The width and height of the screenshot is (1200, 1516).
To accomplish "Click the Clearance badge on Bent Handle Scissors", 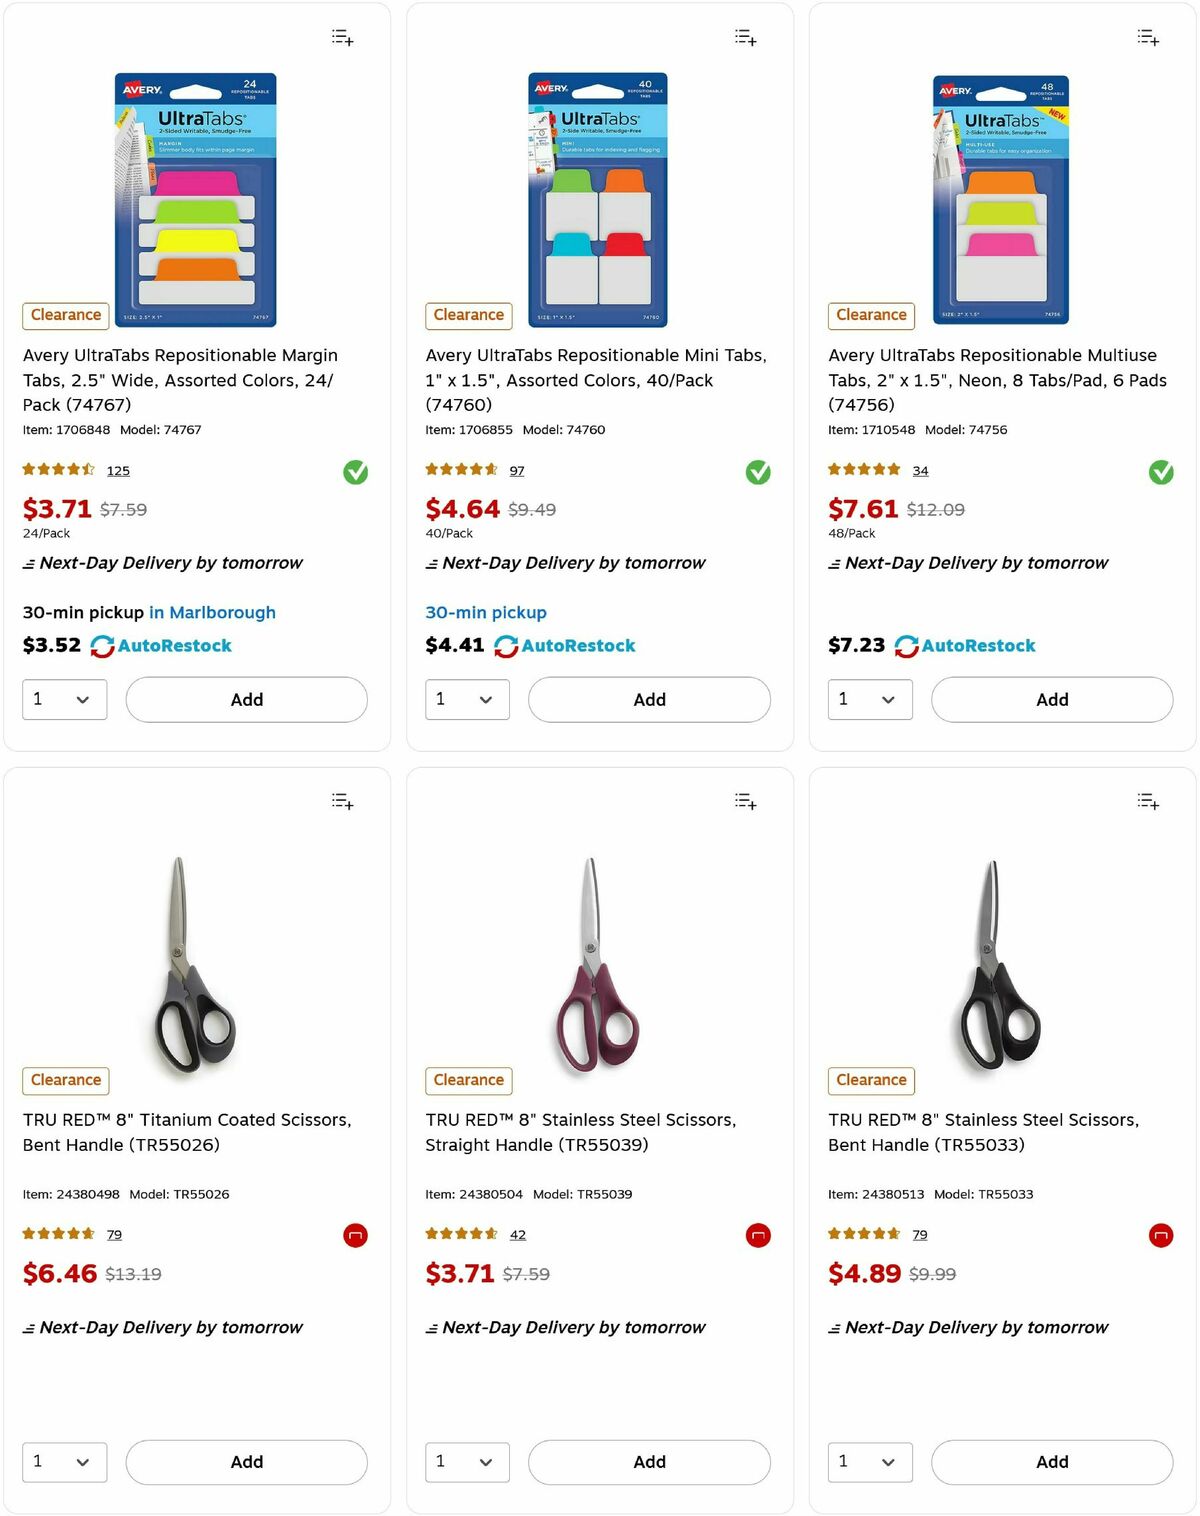I will pos(870,1080).
